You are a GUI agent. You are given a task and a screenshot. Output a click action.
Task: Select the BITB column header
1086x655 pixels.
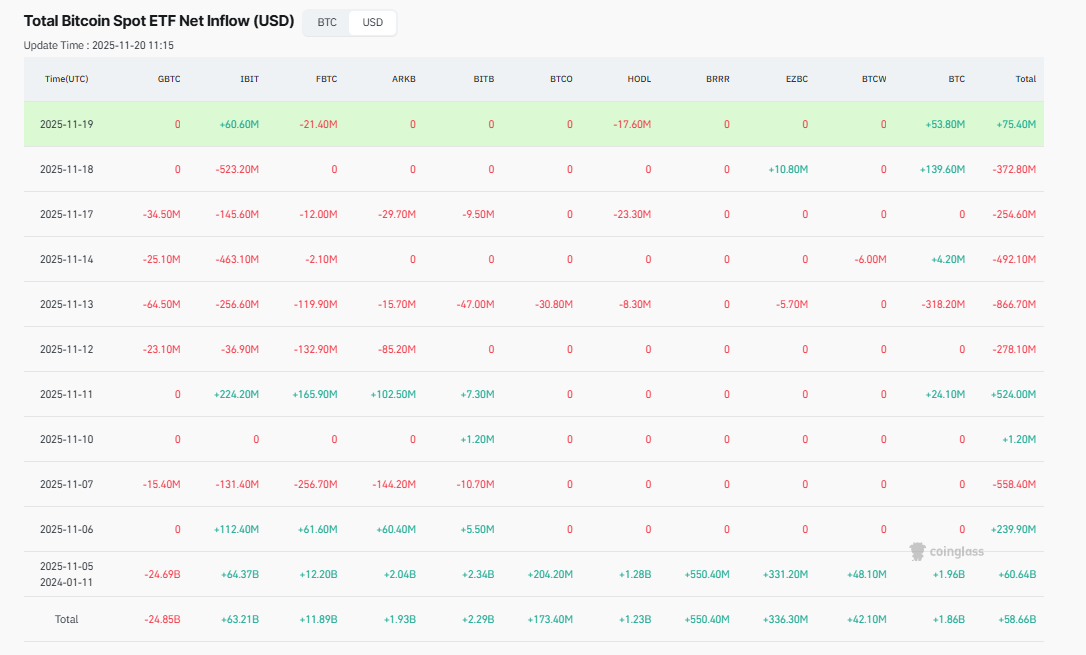click(x=483, y=79)
